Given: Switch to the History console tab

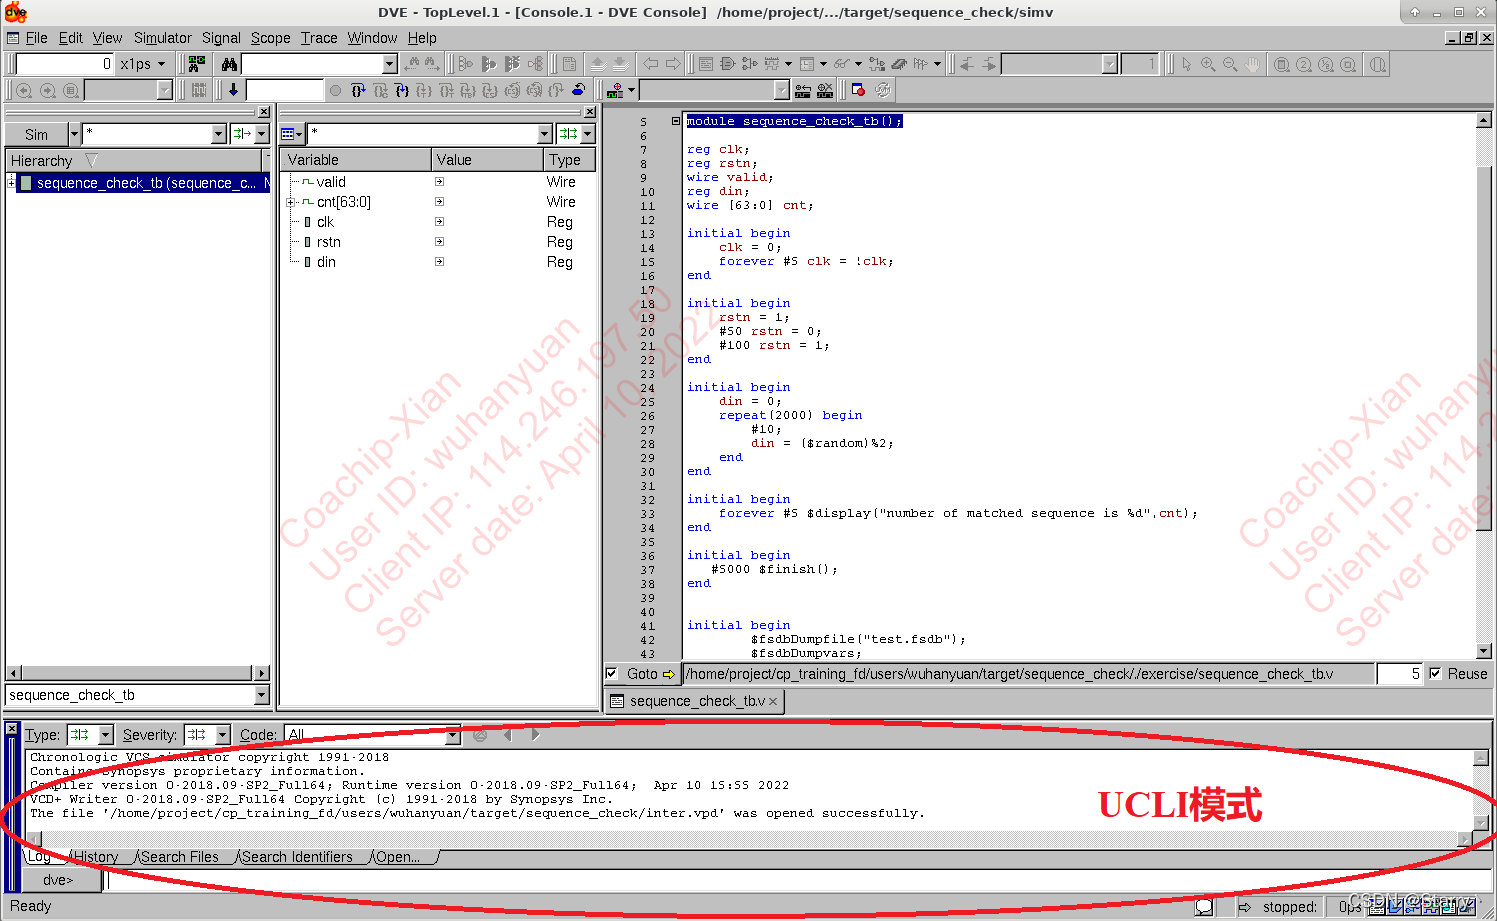Looking at the screenshot, I should pyautogui.click(x=96, y=857).
